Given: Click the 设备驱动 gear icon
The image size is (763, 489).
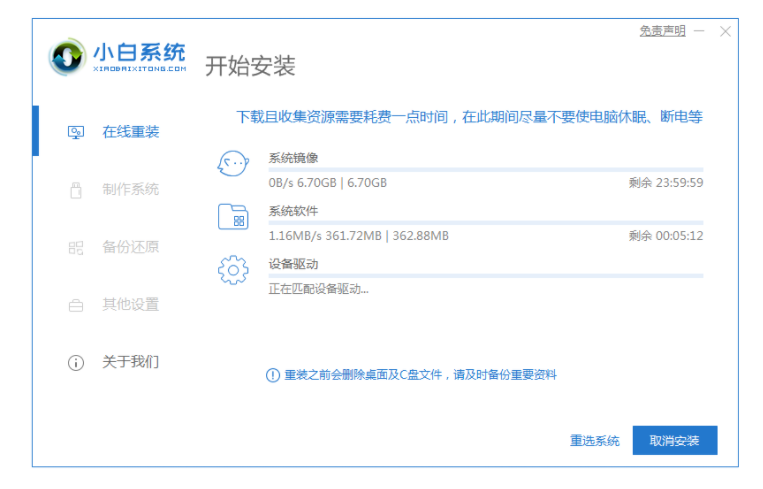Looking at the screenshot, I should (232, 270).
